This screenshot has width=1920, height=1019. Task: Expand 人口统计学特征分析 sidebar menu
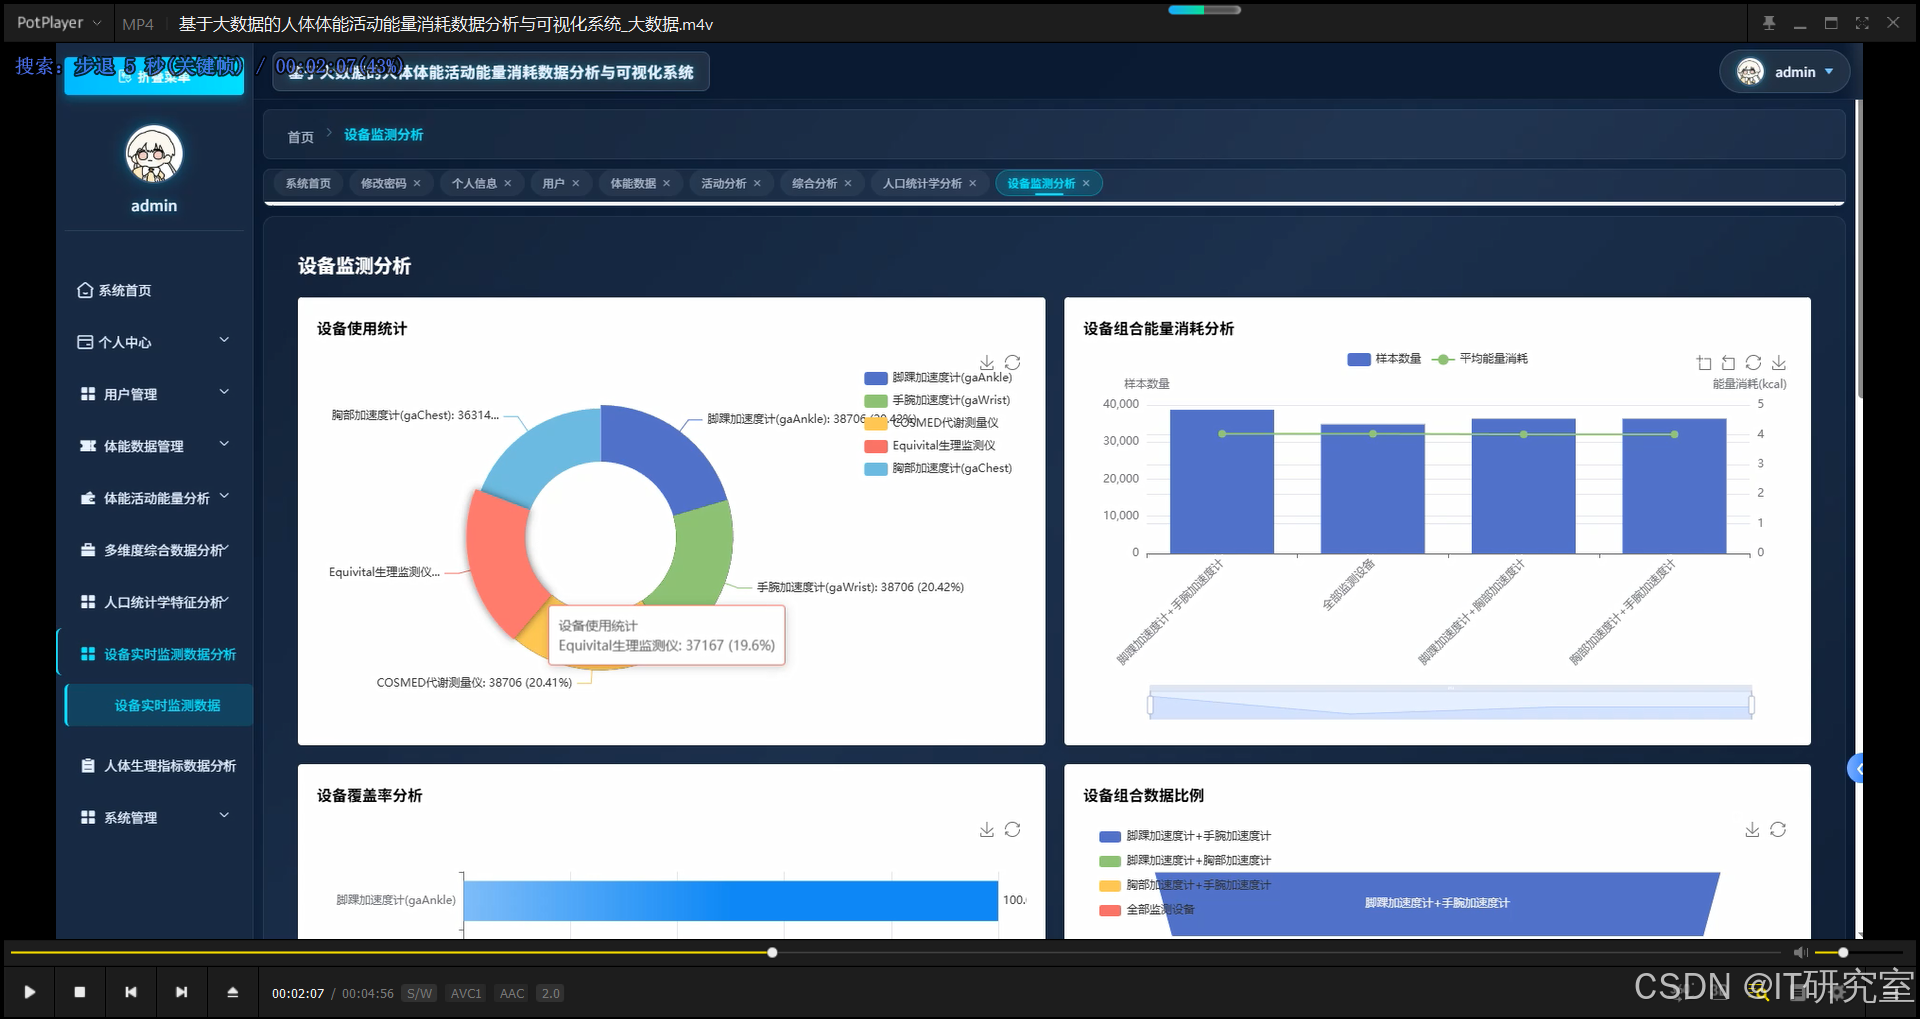[154, 602]
